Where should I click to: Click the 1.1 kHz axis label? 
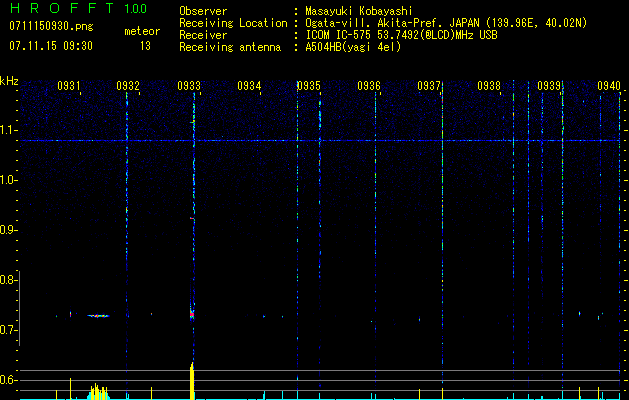[x=8, y=130]
